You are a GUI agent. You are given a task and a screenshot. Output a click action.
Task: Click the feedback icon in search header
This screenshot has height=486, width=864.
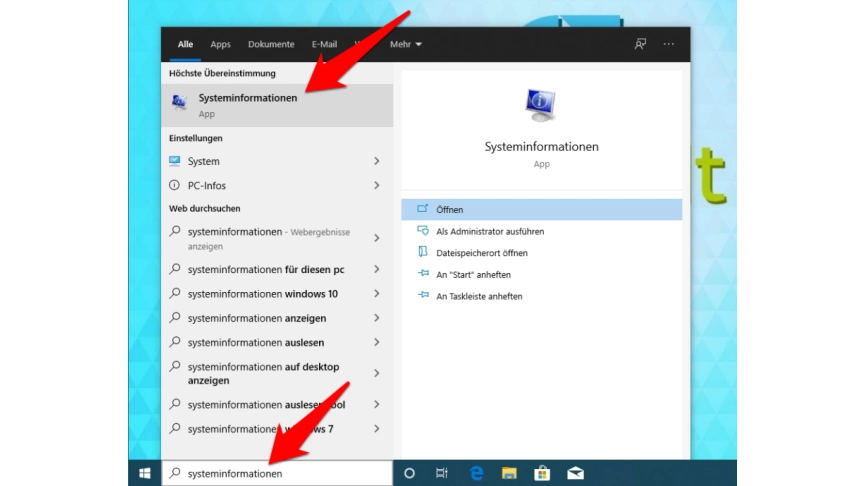click(640, 44)
